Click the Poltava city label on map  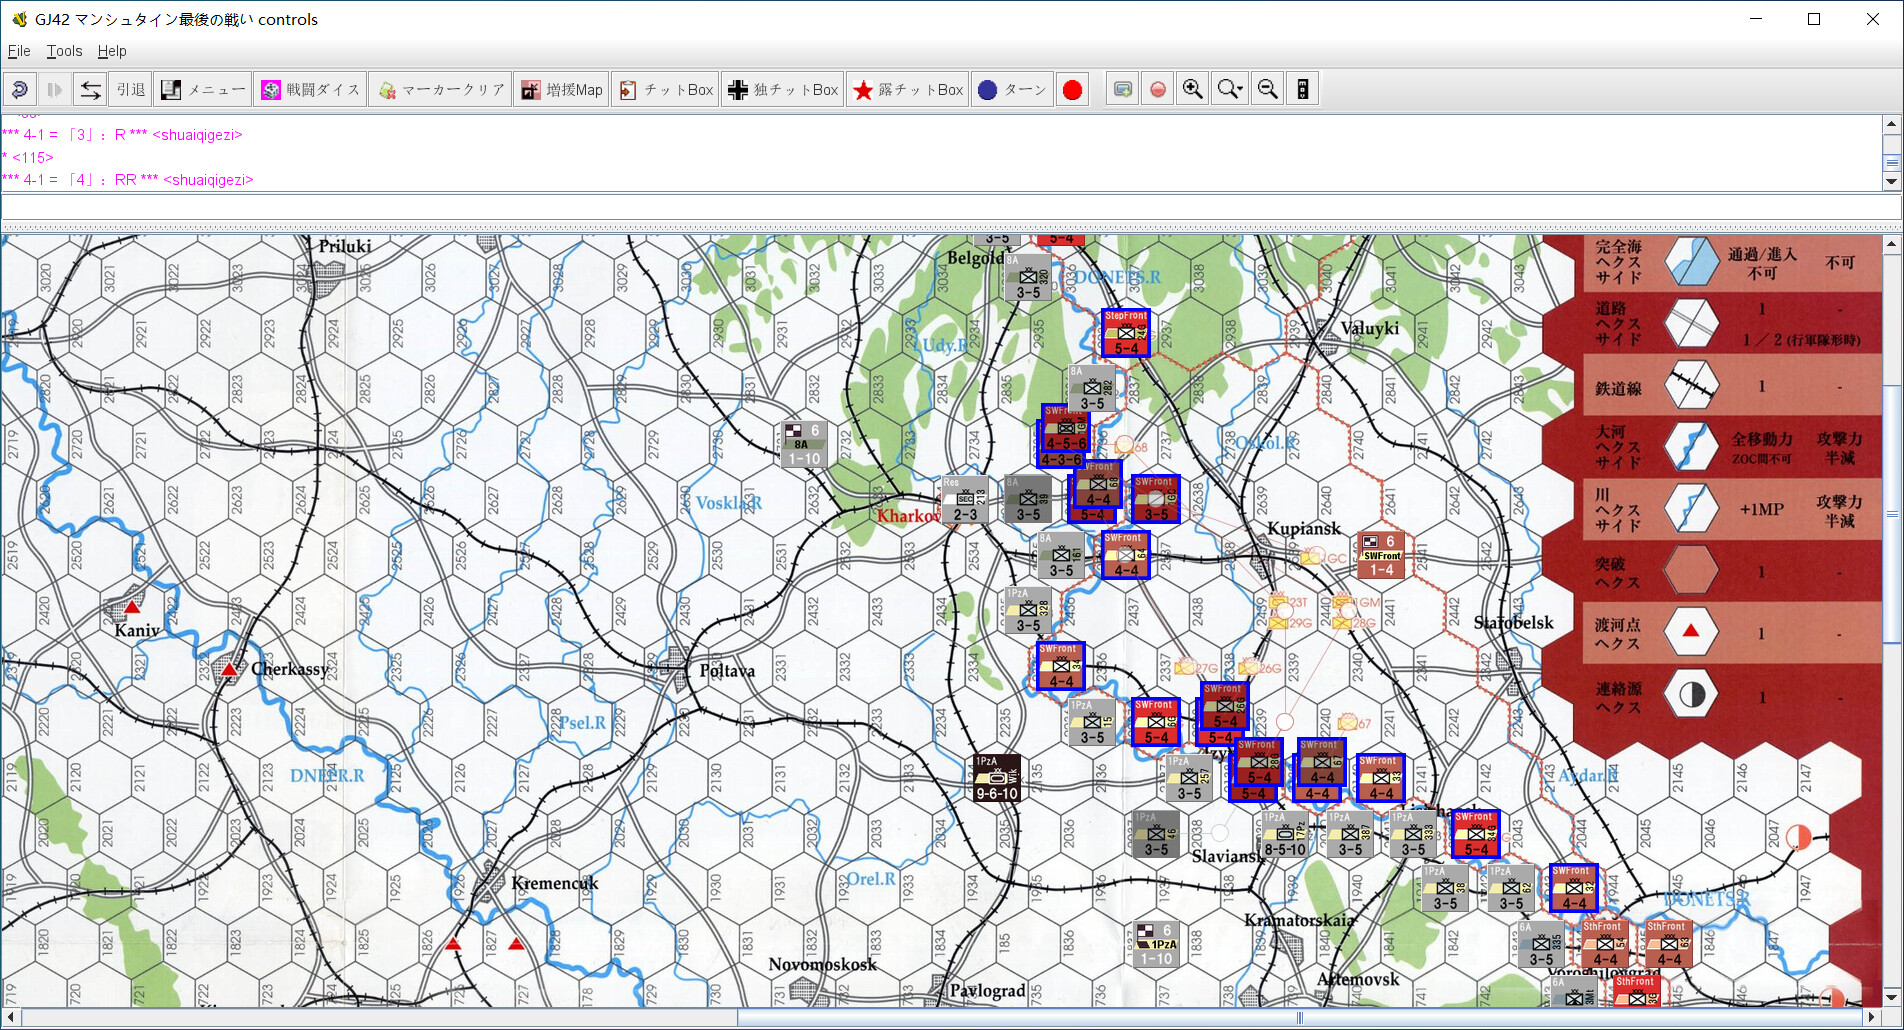(727, 670)
